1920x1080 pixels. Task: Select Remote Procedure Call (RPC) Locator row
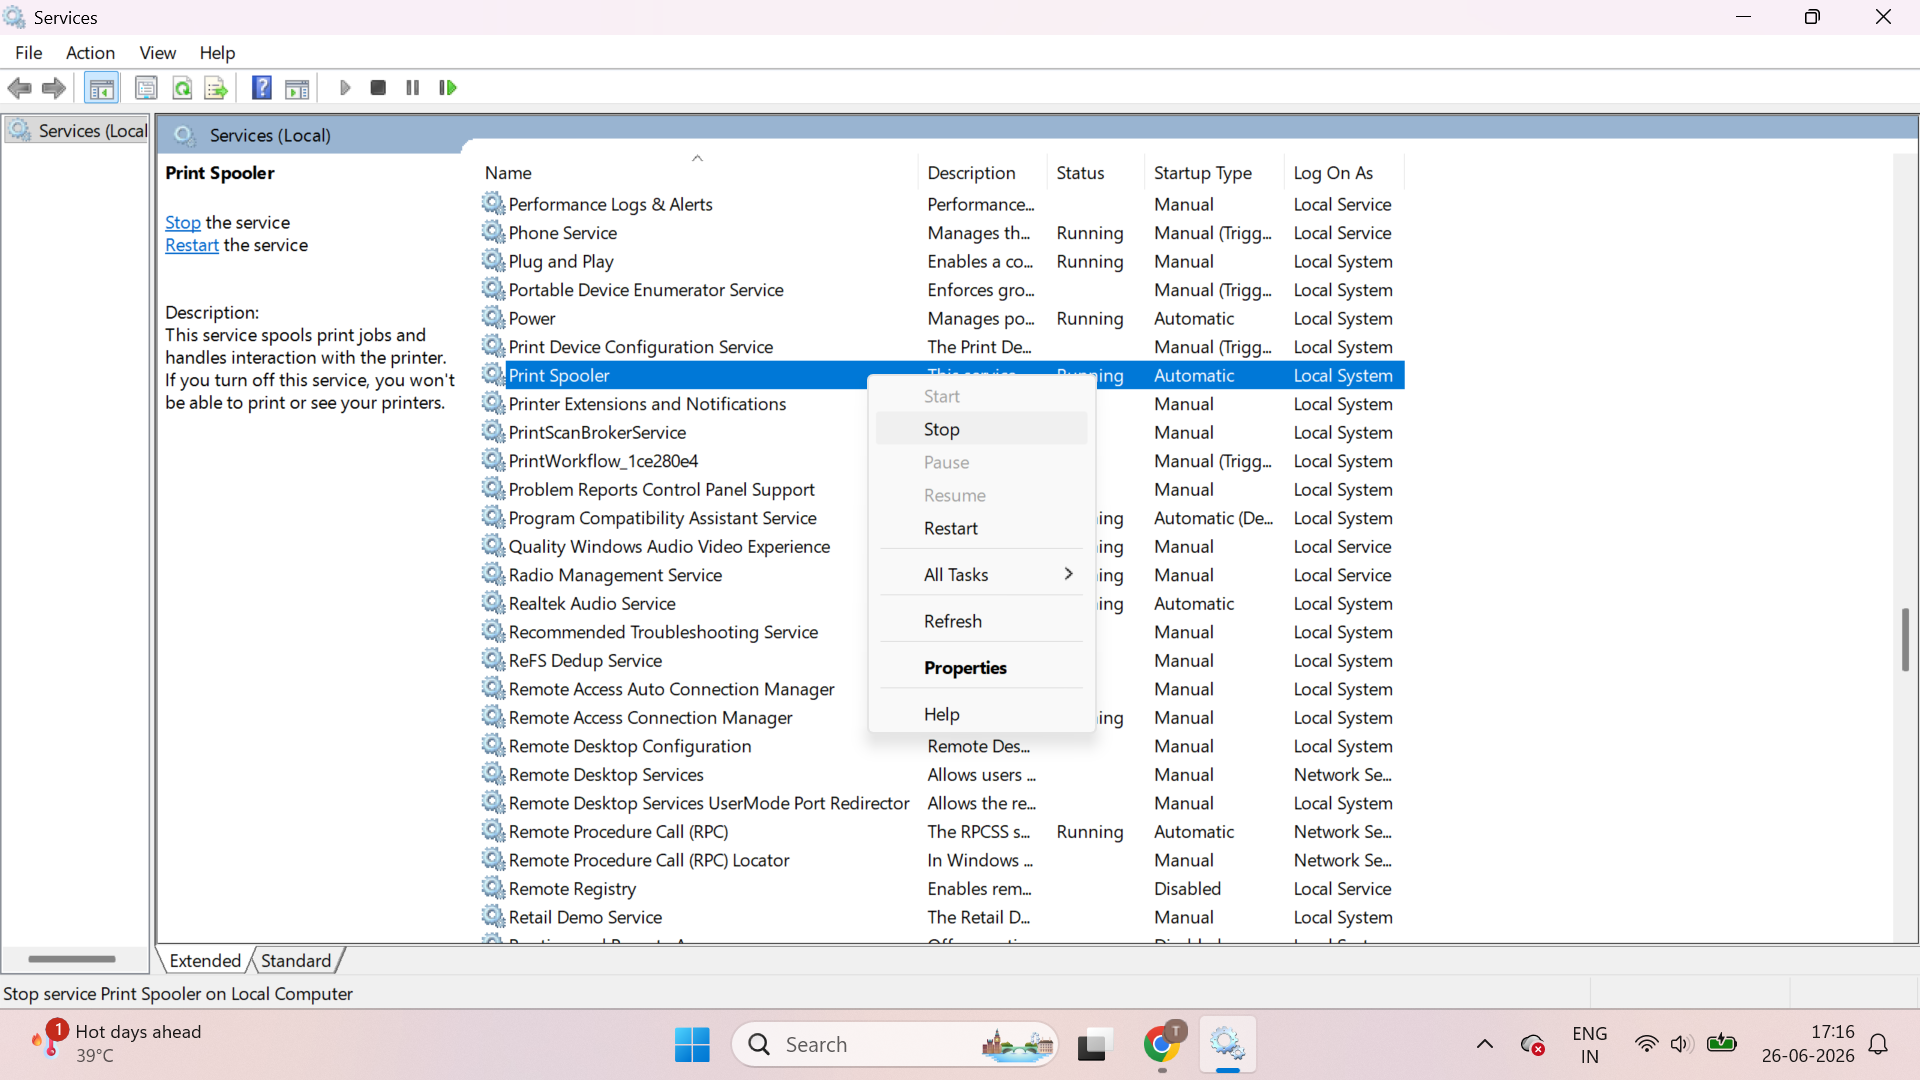coord(942,860)
